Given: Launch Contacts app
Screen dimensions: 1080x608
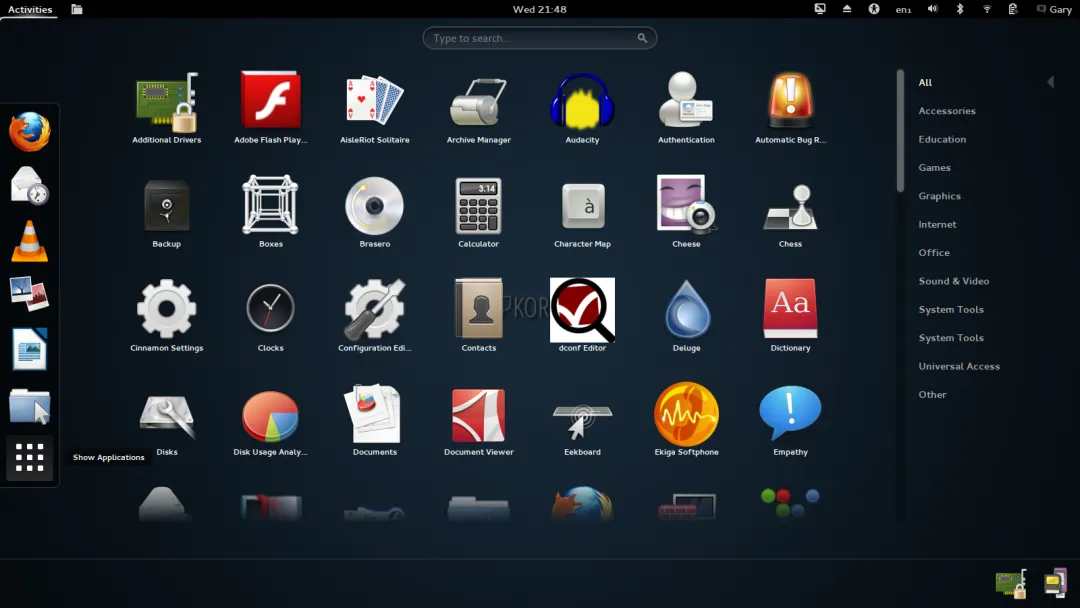Looking at the screenshot, I should [479, 308].
